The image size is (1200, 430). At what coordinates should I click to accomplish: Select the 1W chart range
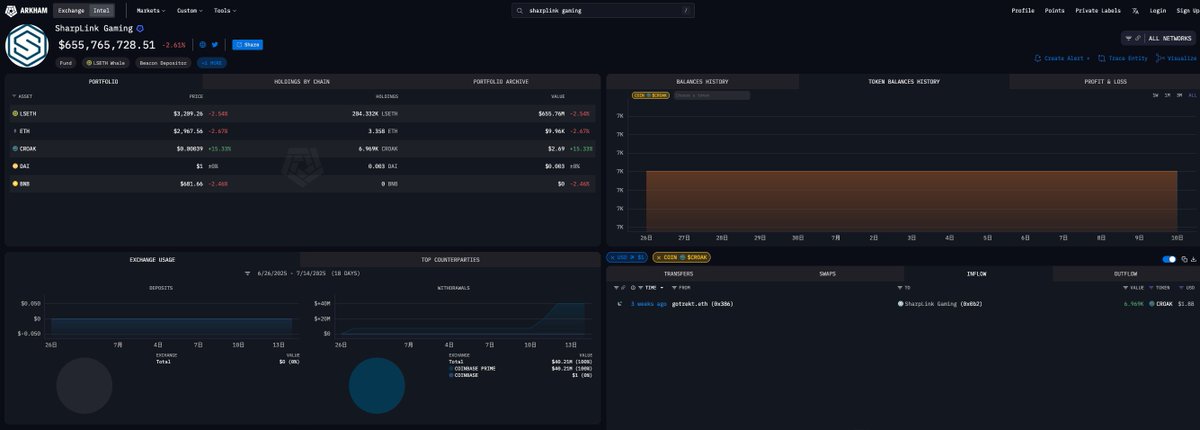pos(1155,95)
